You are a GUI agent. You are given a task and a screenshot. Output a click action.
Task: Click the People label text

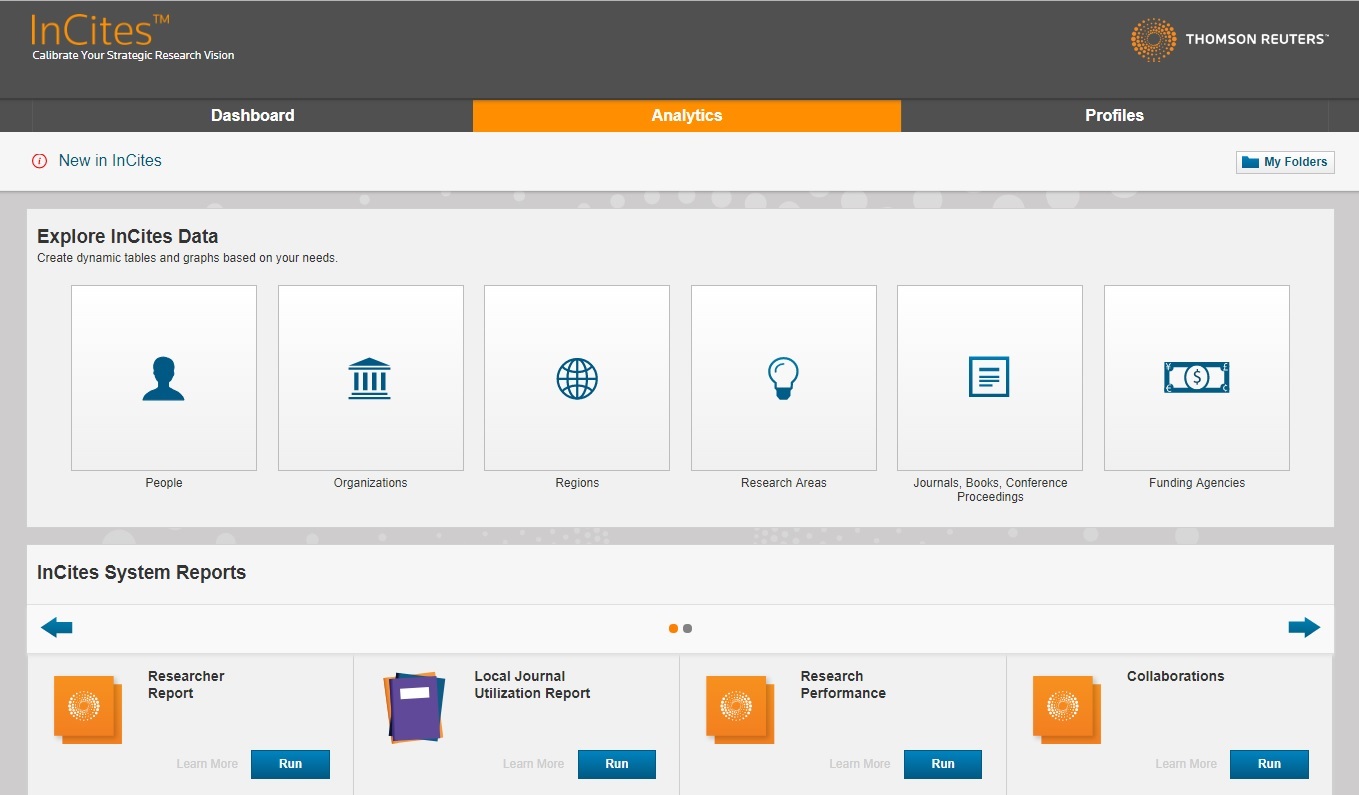coord(164,483)
